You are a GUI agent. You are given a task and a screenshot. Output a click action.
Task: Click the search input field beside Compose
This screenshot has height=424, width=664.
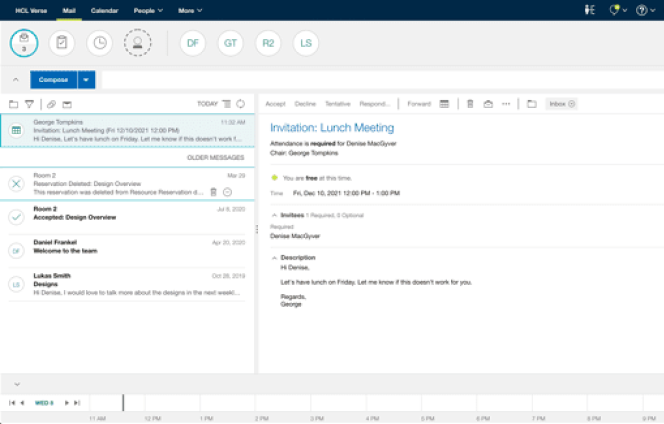click(x=380, y=80)
